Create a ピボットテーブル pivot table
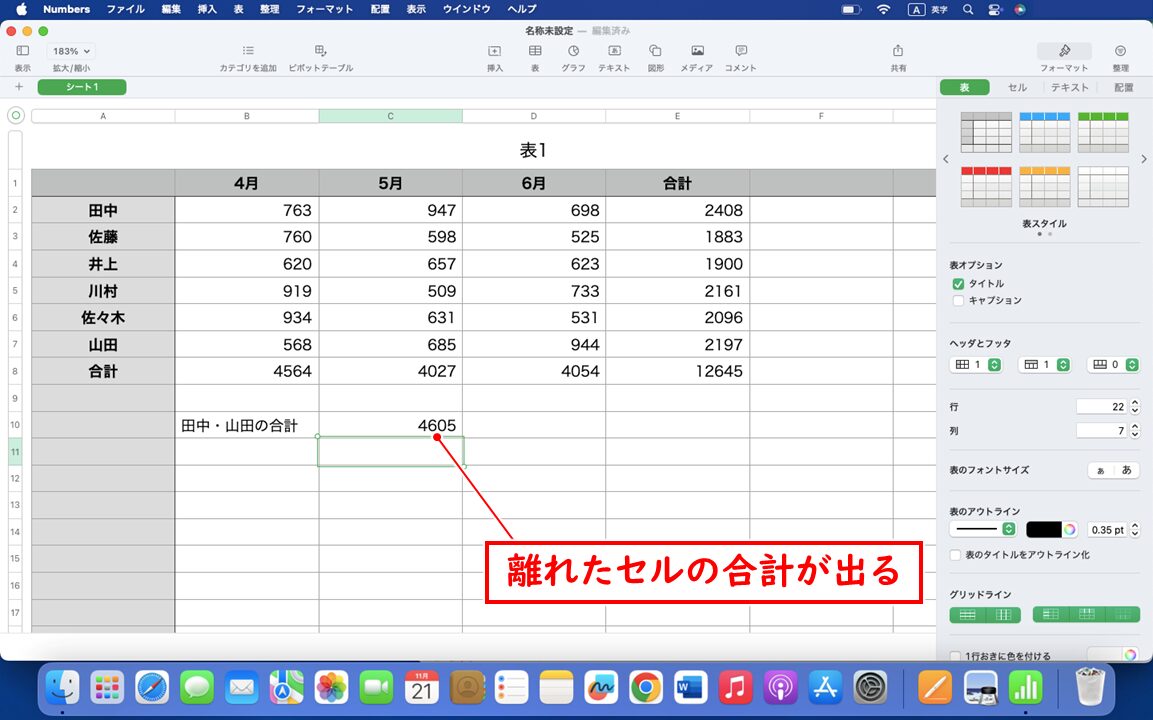 pos(321,52)
